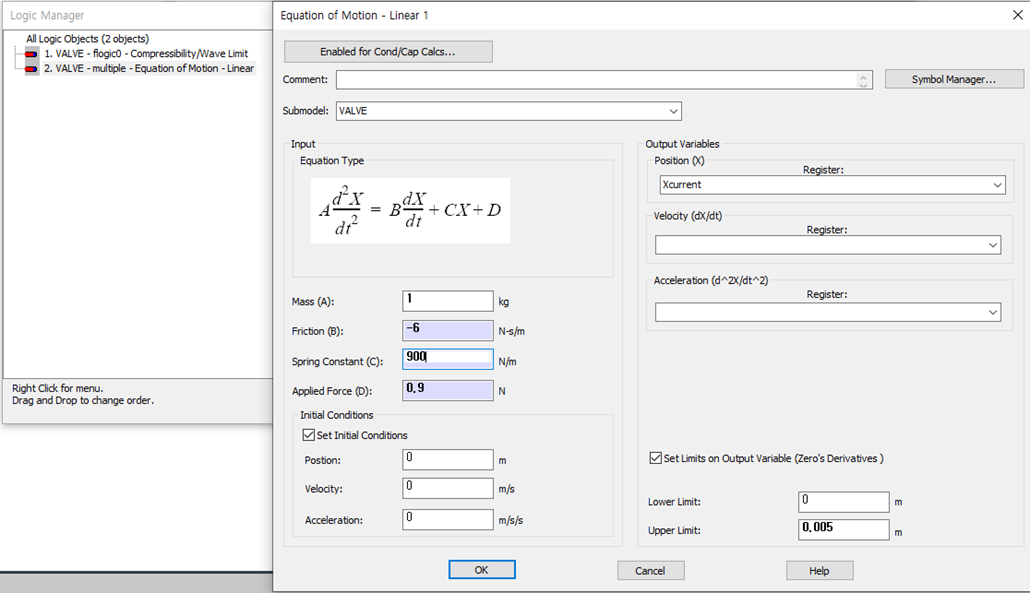
Task: Open the Position (X) Register dropdown
Action: point(997,185)
